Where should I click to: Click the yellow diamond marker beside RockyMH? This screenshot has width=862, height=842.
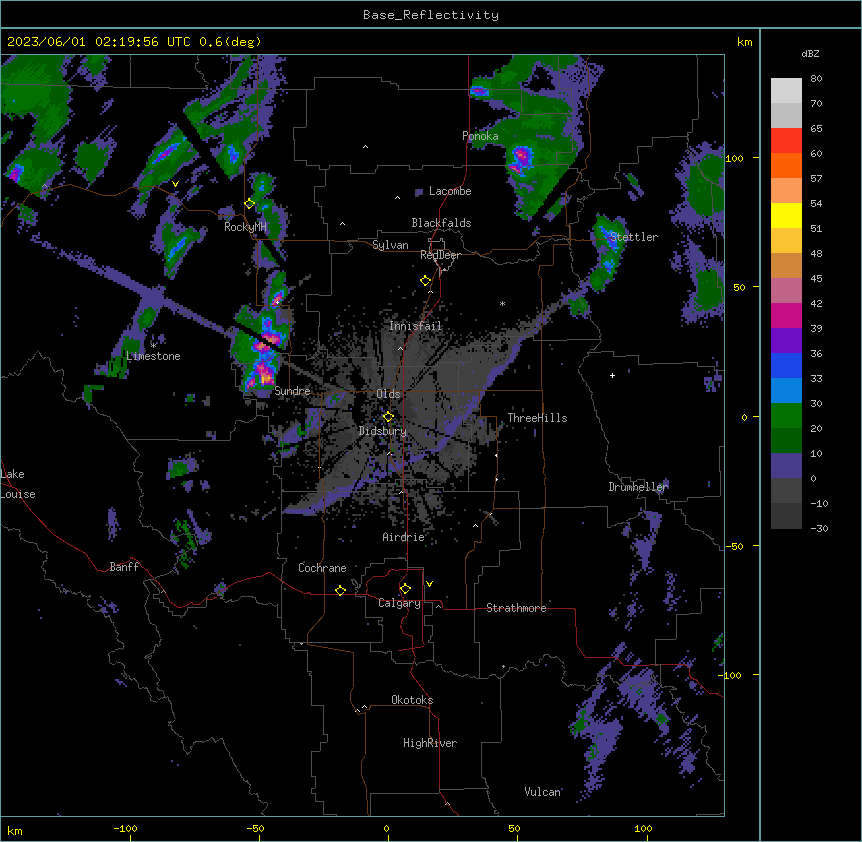250,203
